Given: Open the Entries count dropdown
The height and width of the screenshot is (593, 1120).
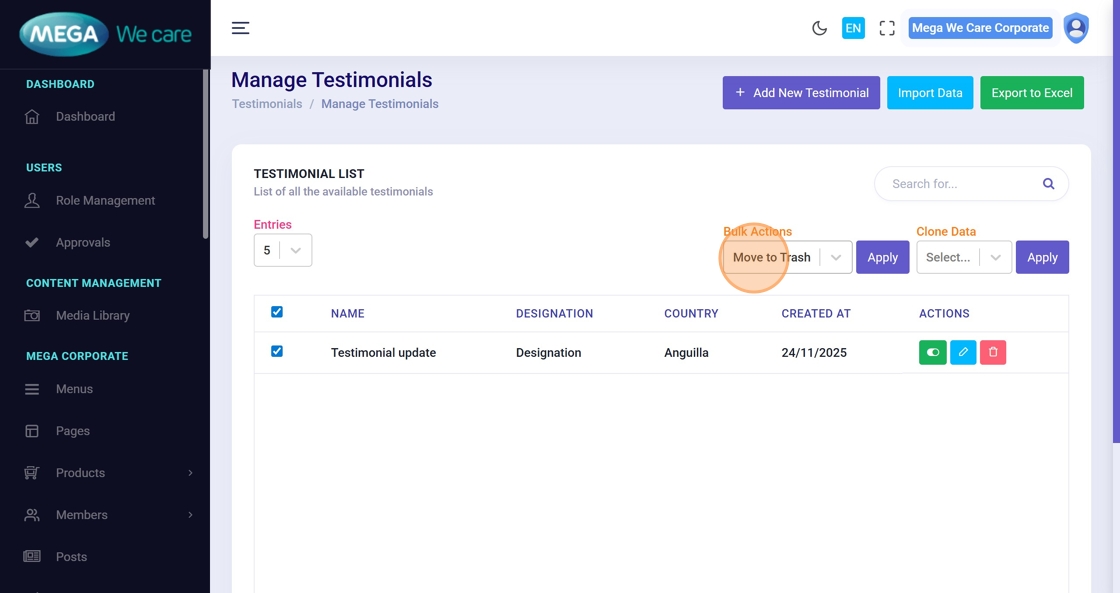Looking at the screenshot, I should coord(283,250).
